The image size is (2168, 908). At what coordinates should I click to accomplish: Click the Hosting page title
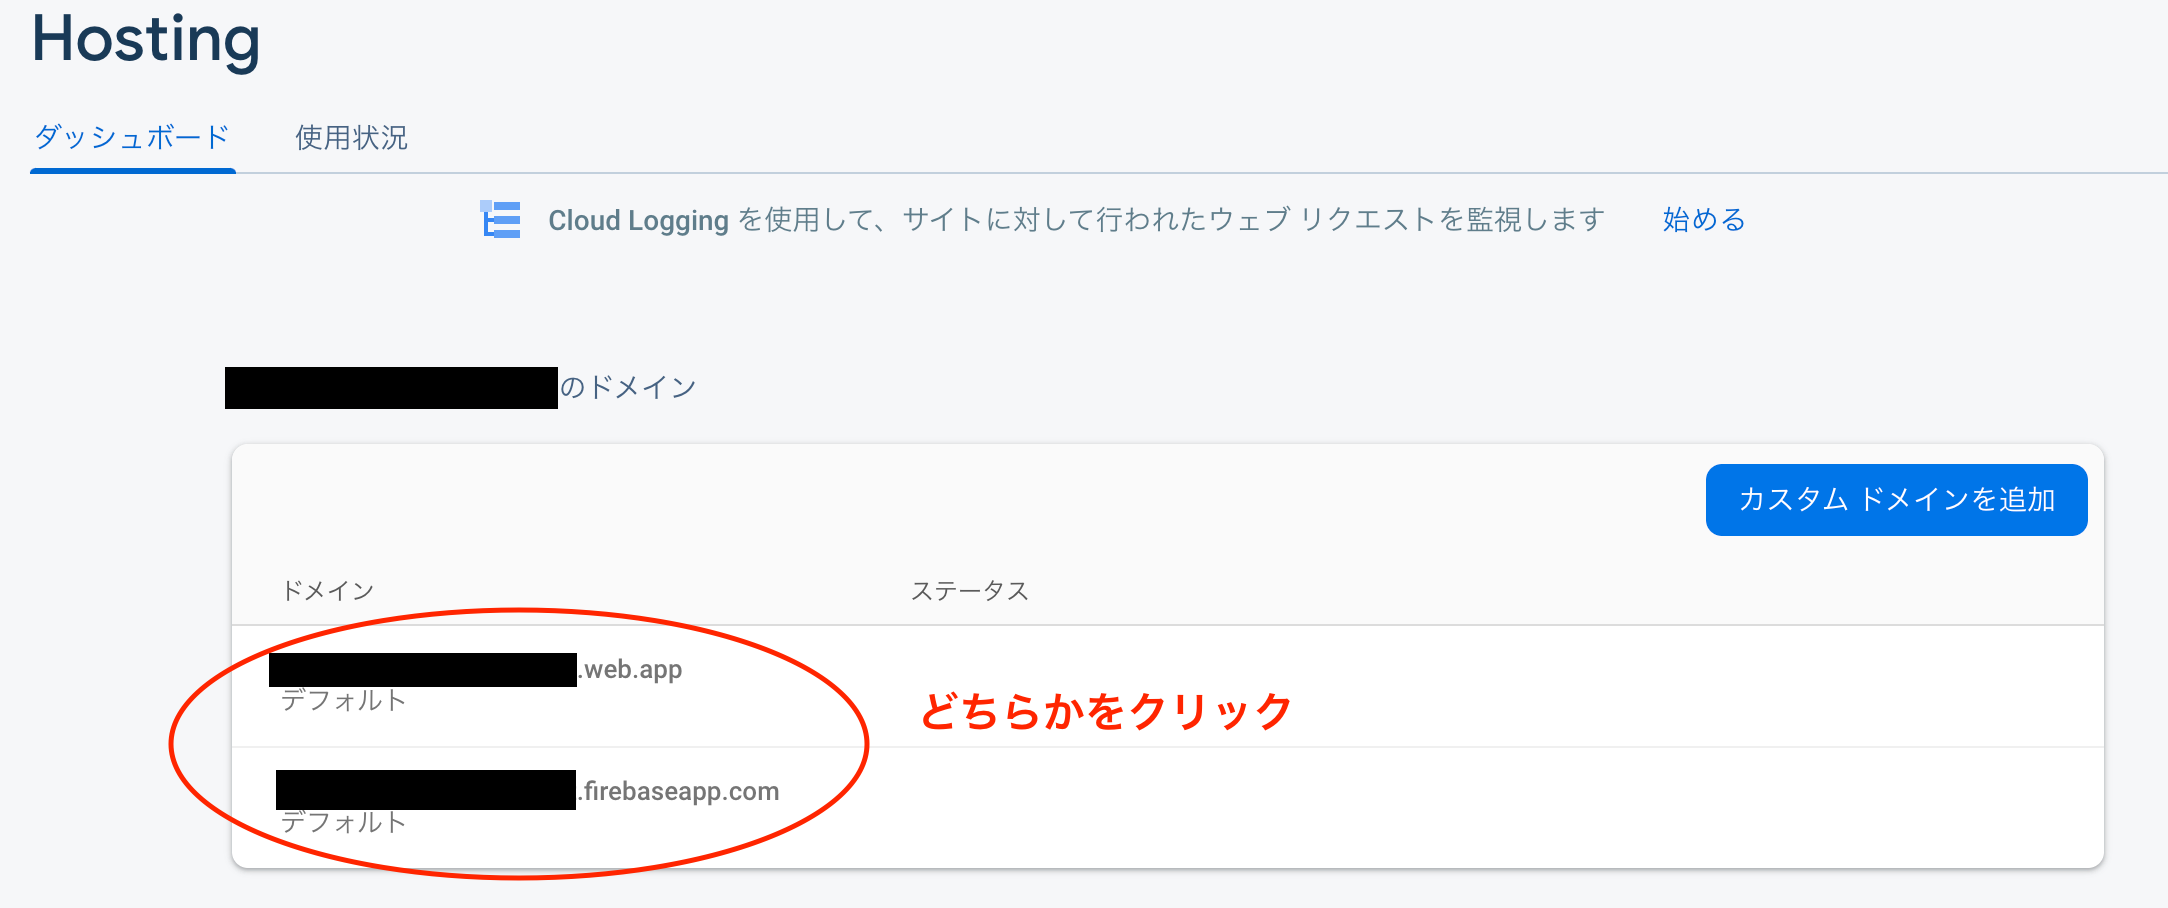pos(146,42)
